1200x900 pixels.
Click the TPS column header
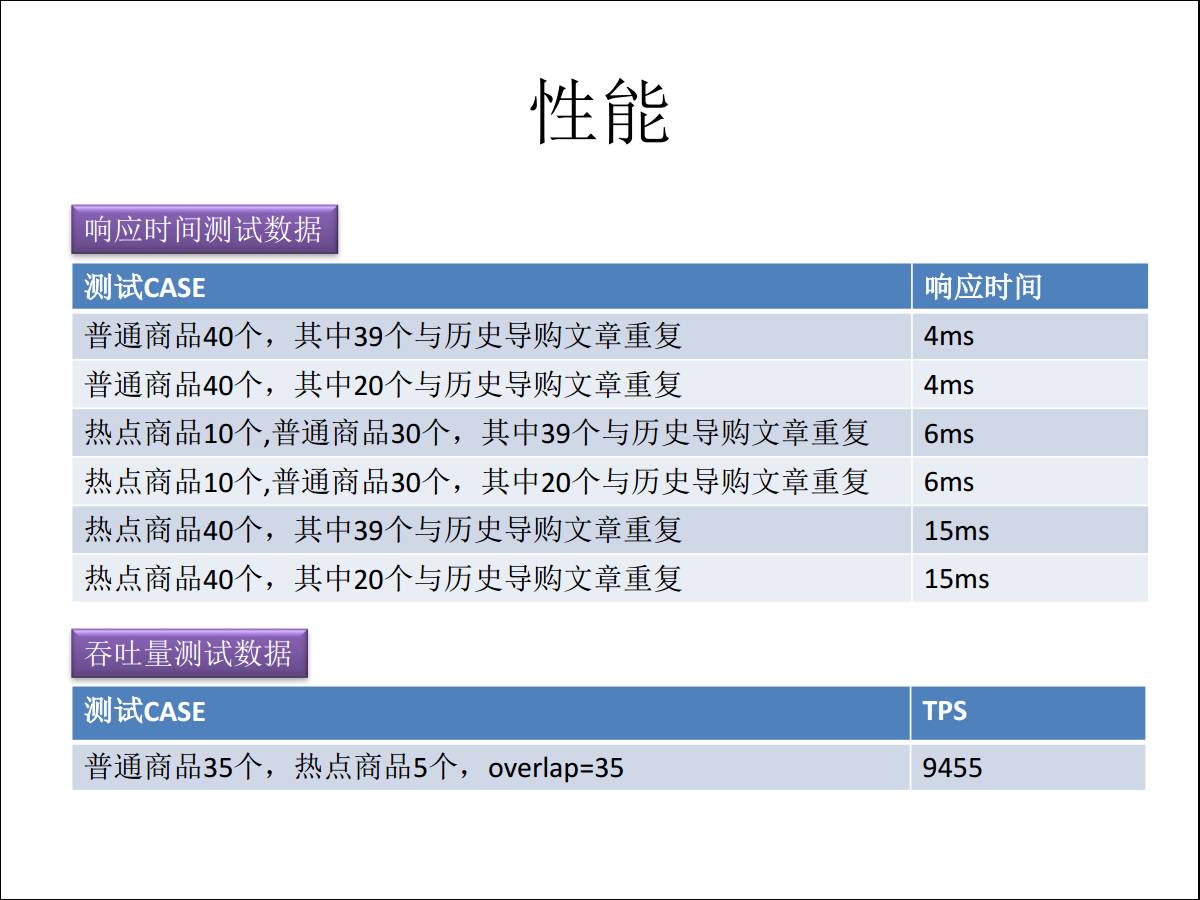944,711
